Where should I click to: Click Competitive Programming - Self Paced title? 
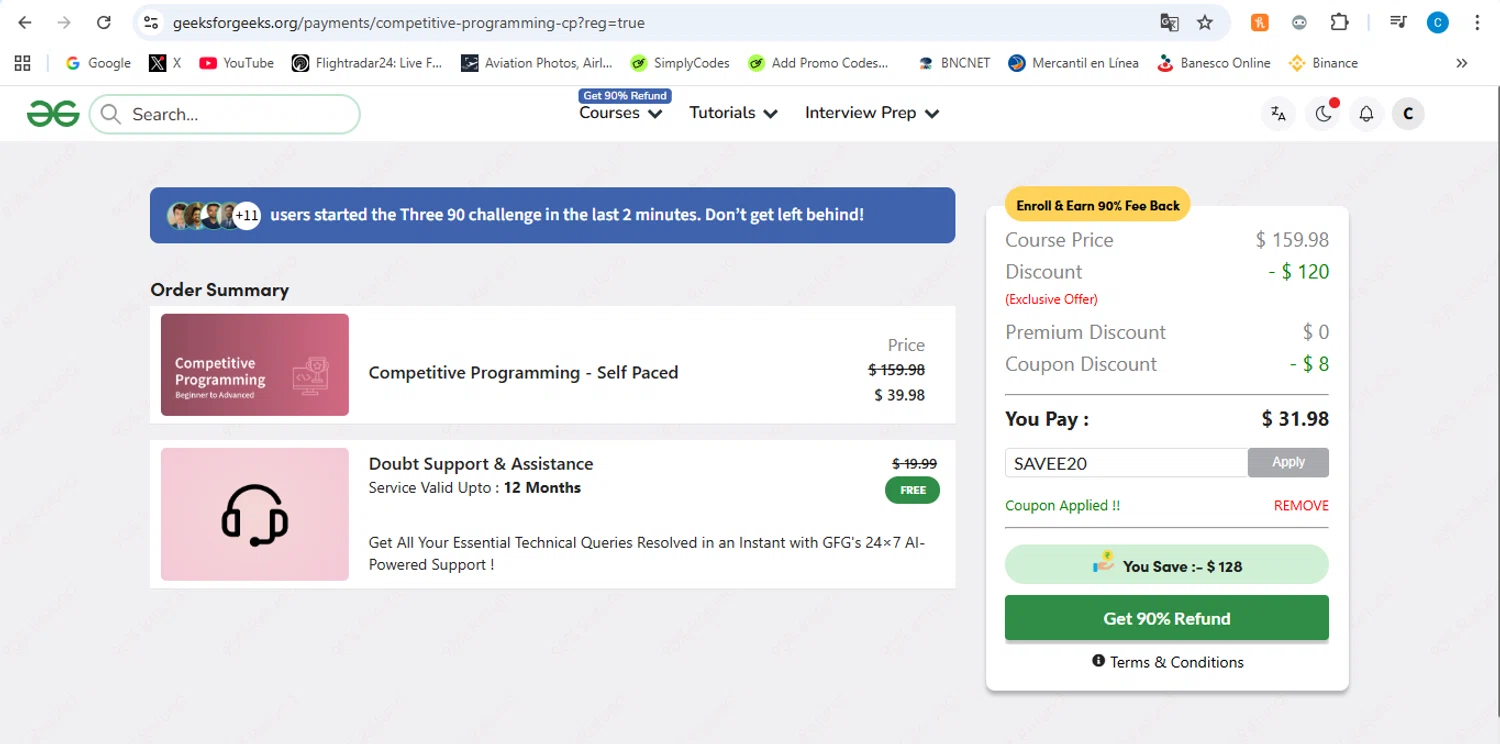523,372
